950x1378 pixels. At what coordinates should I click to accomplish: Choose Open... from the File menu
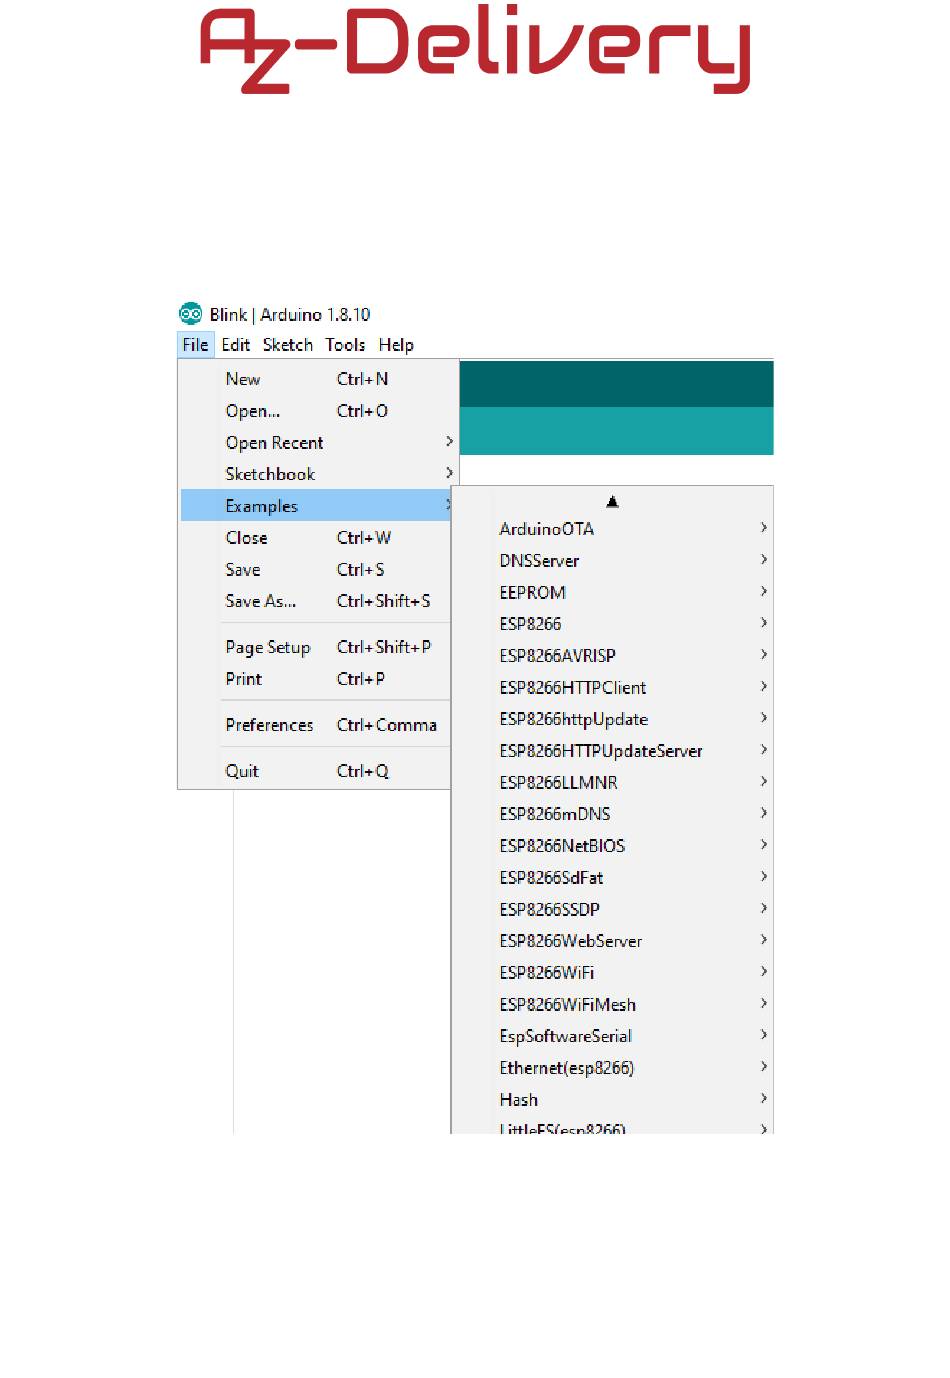[316, 411]
